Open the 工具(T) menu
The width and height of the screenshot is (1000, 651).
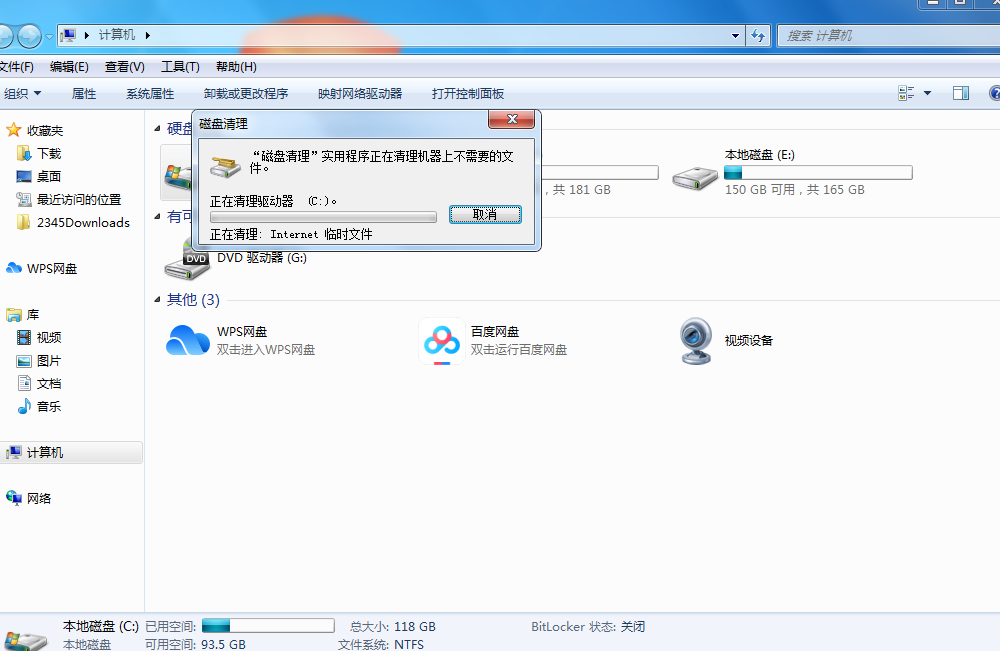point(180,67)
